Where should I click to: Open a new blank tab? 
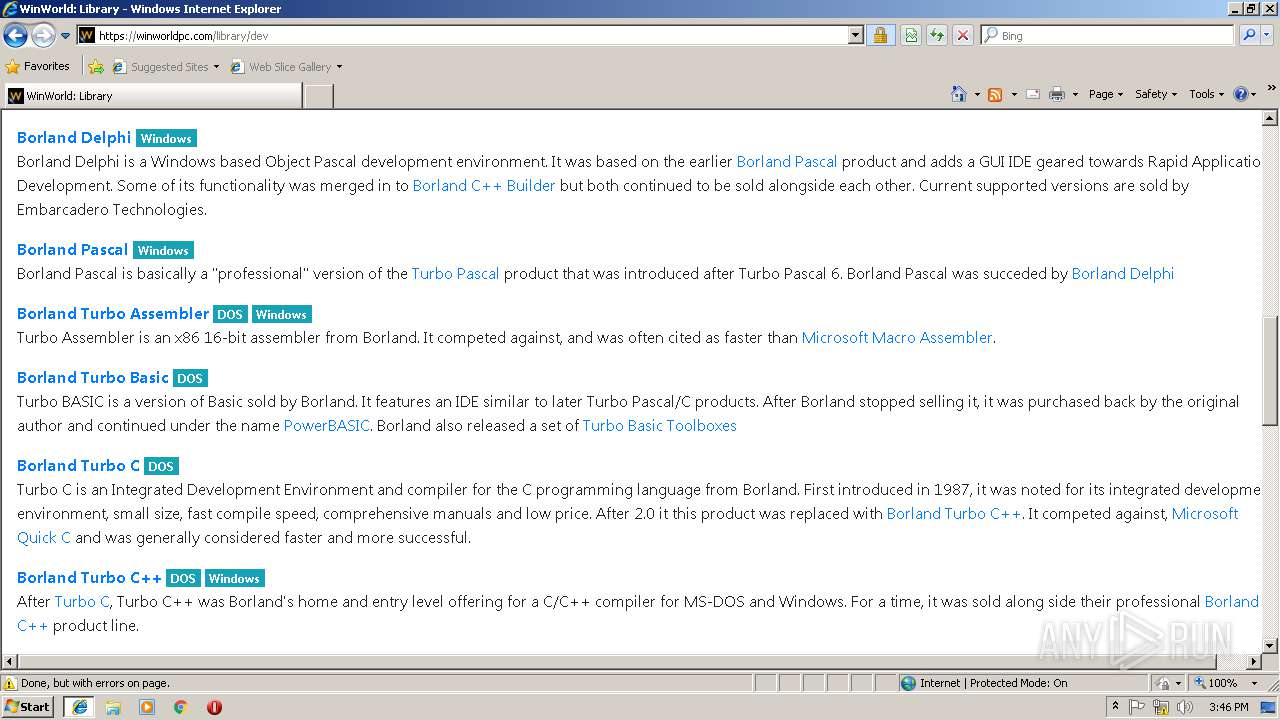tap(319, 96)
